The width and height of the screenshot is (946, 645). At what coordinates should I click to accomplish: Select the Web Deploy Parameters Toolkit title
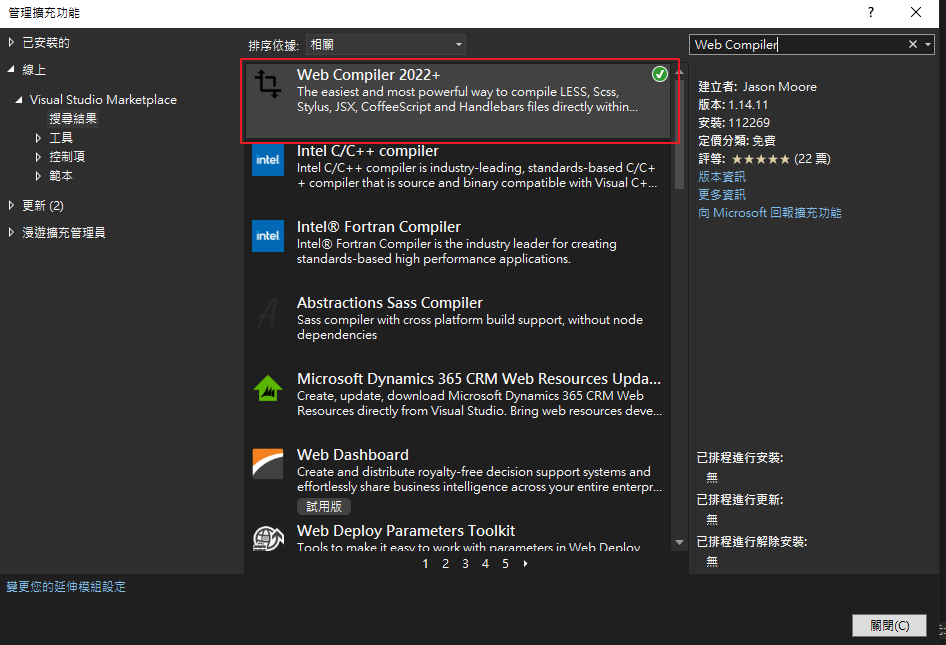click(405, 531)
